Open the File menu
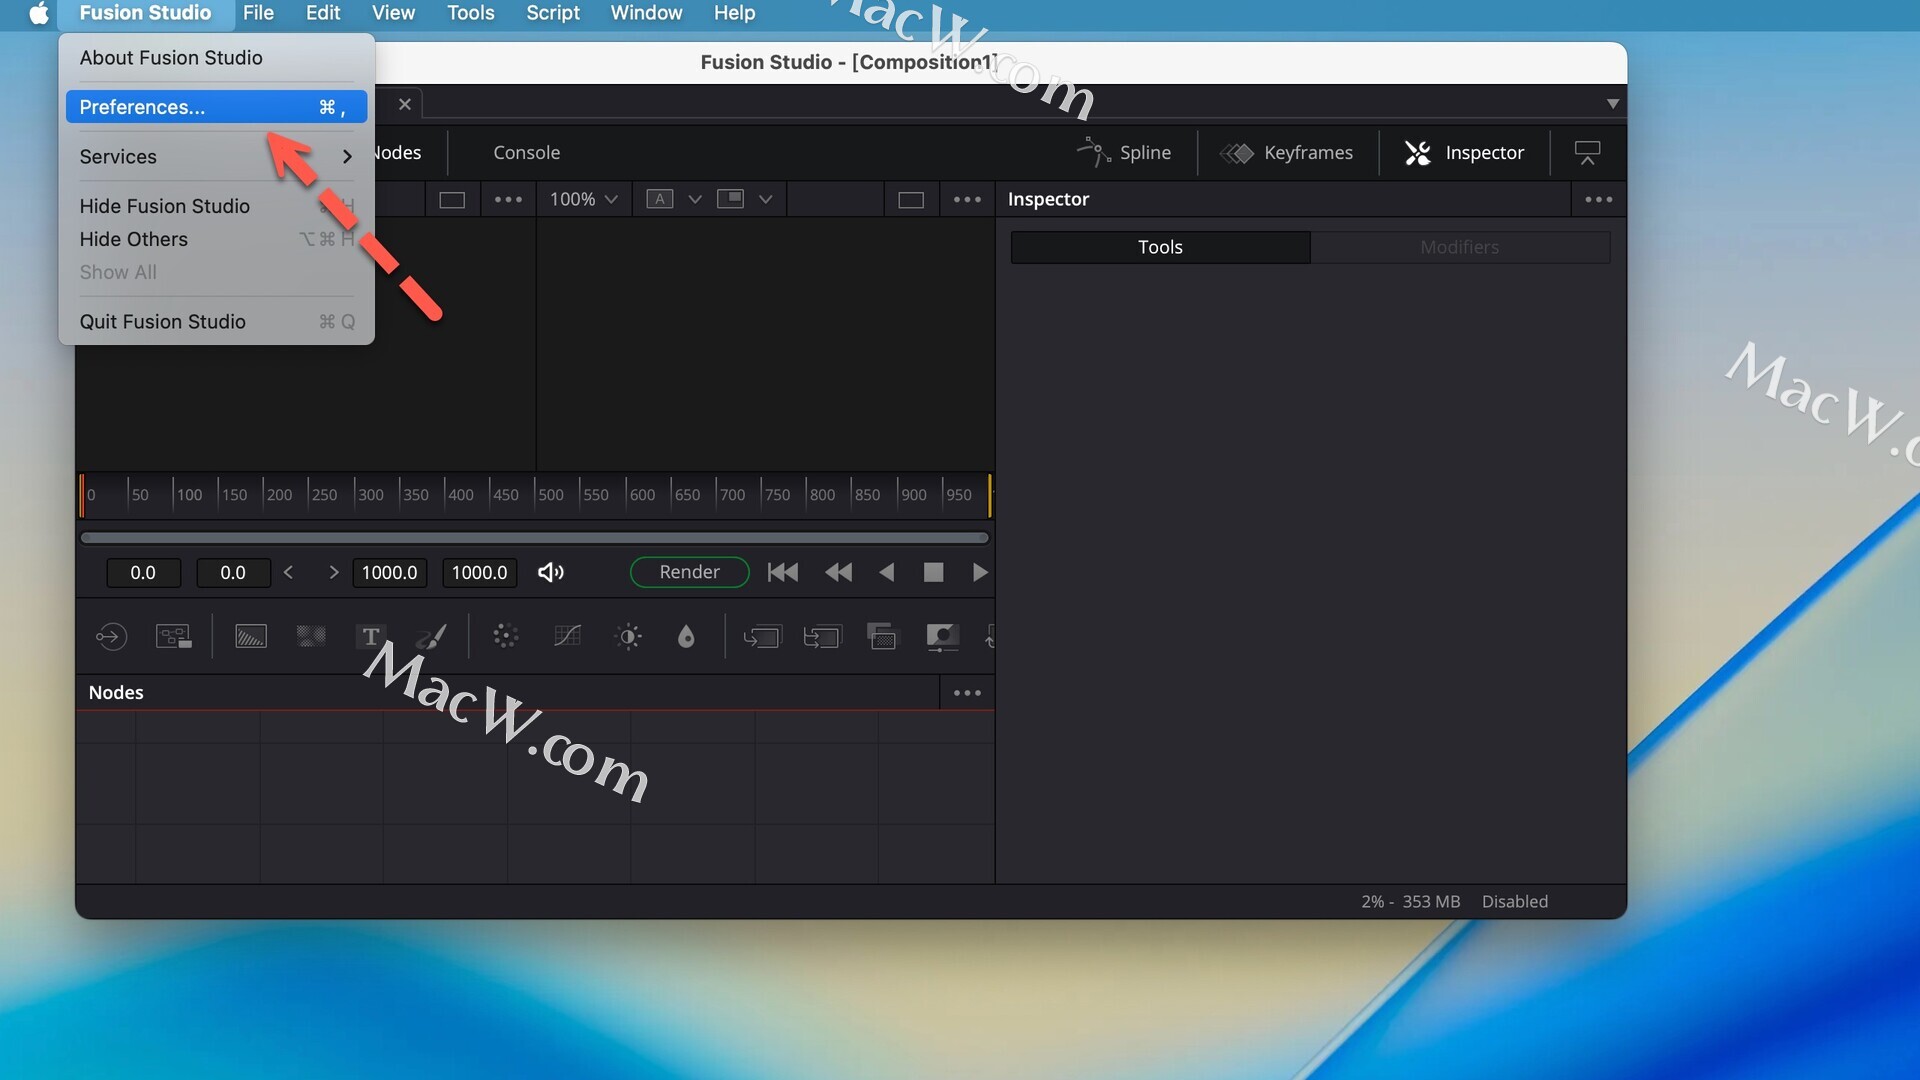Viewport: 1920px width, 1080px height. pyautogui.click(x=258, y=13)
